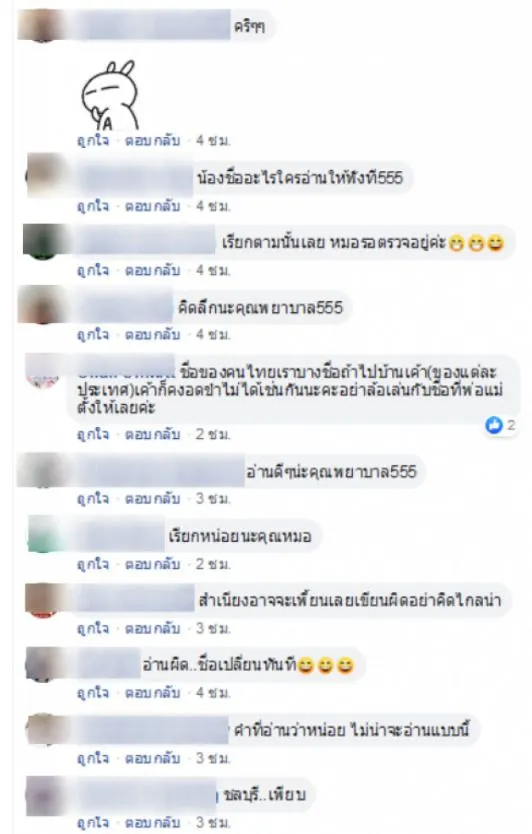Like the comment 'คริๆๆ' with ถูกใจ link

[93, 141]
